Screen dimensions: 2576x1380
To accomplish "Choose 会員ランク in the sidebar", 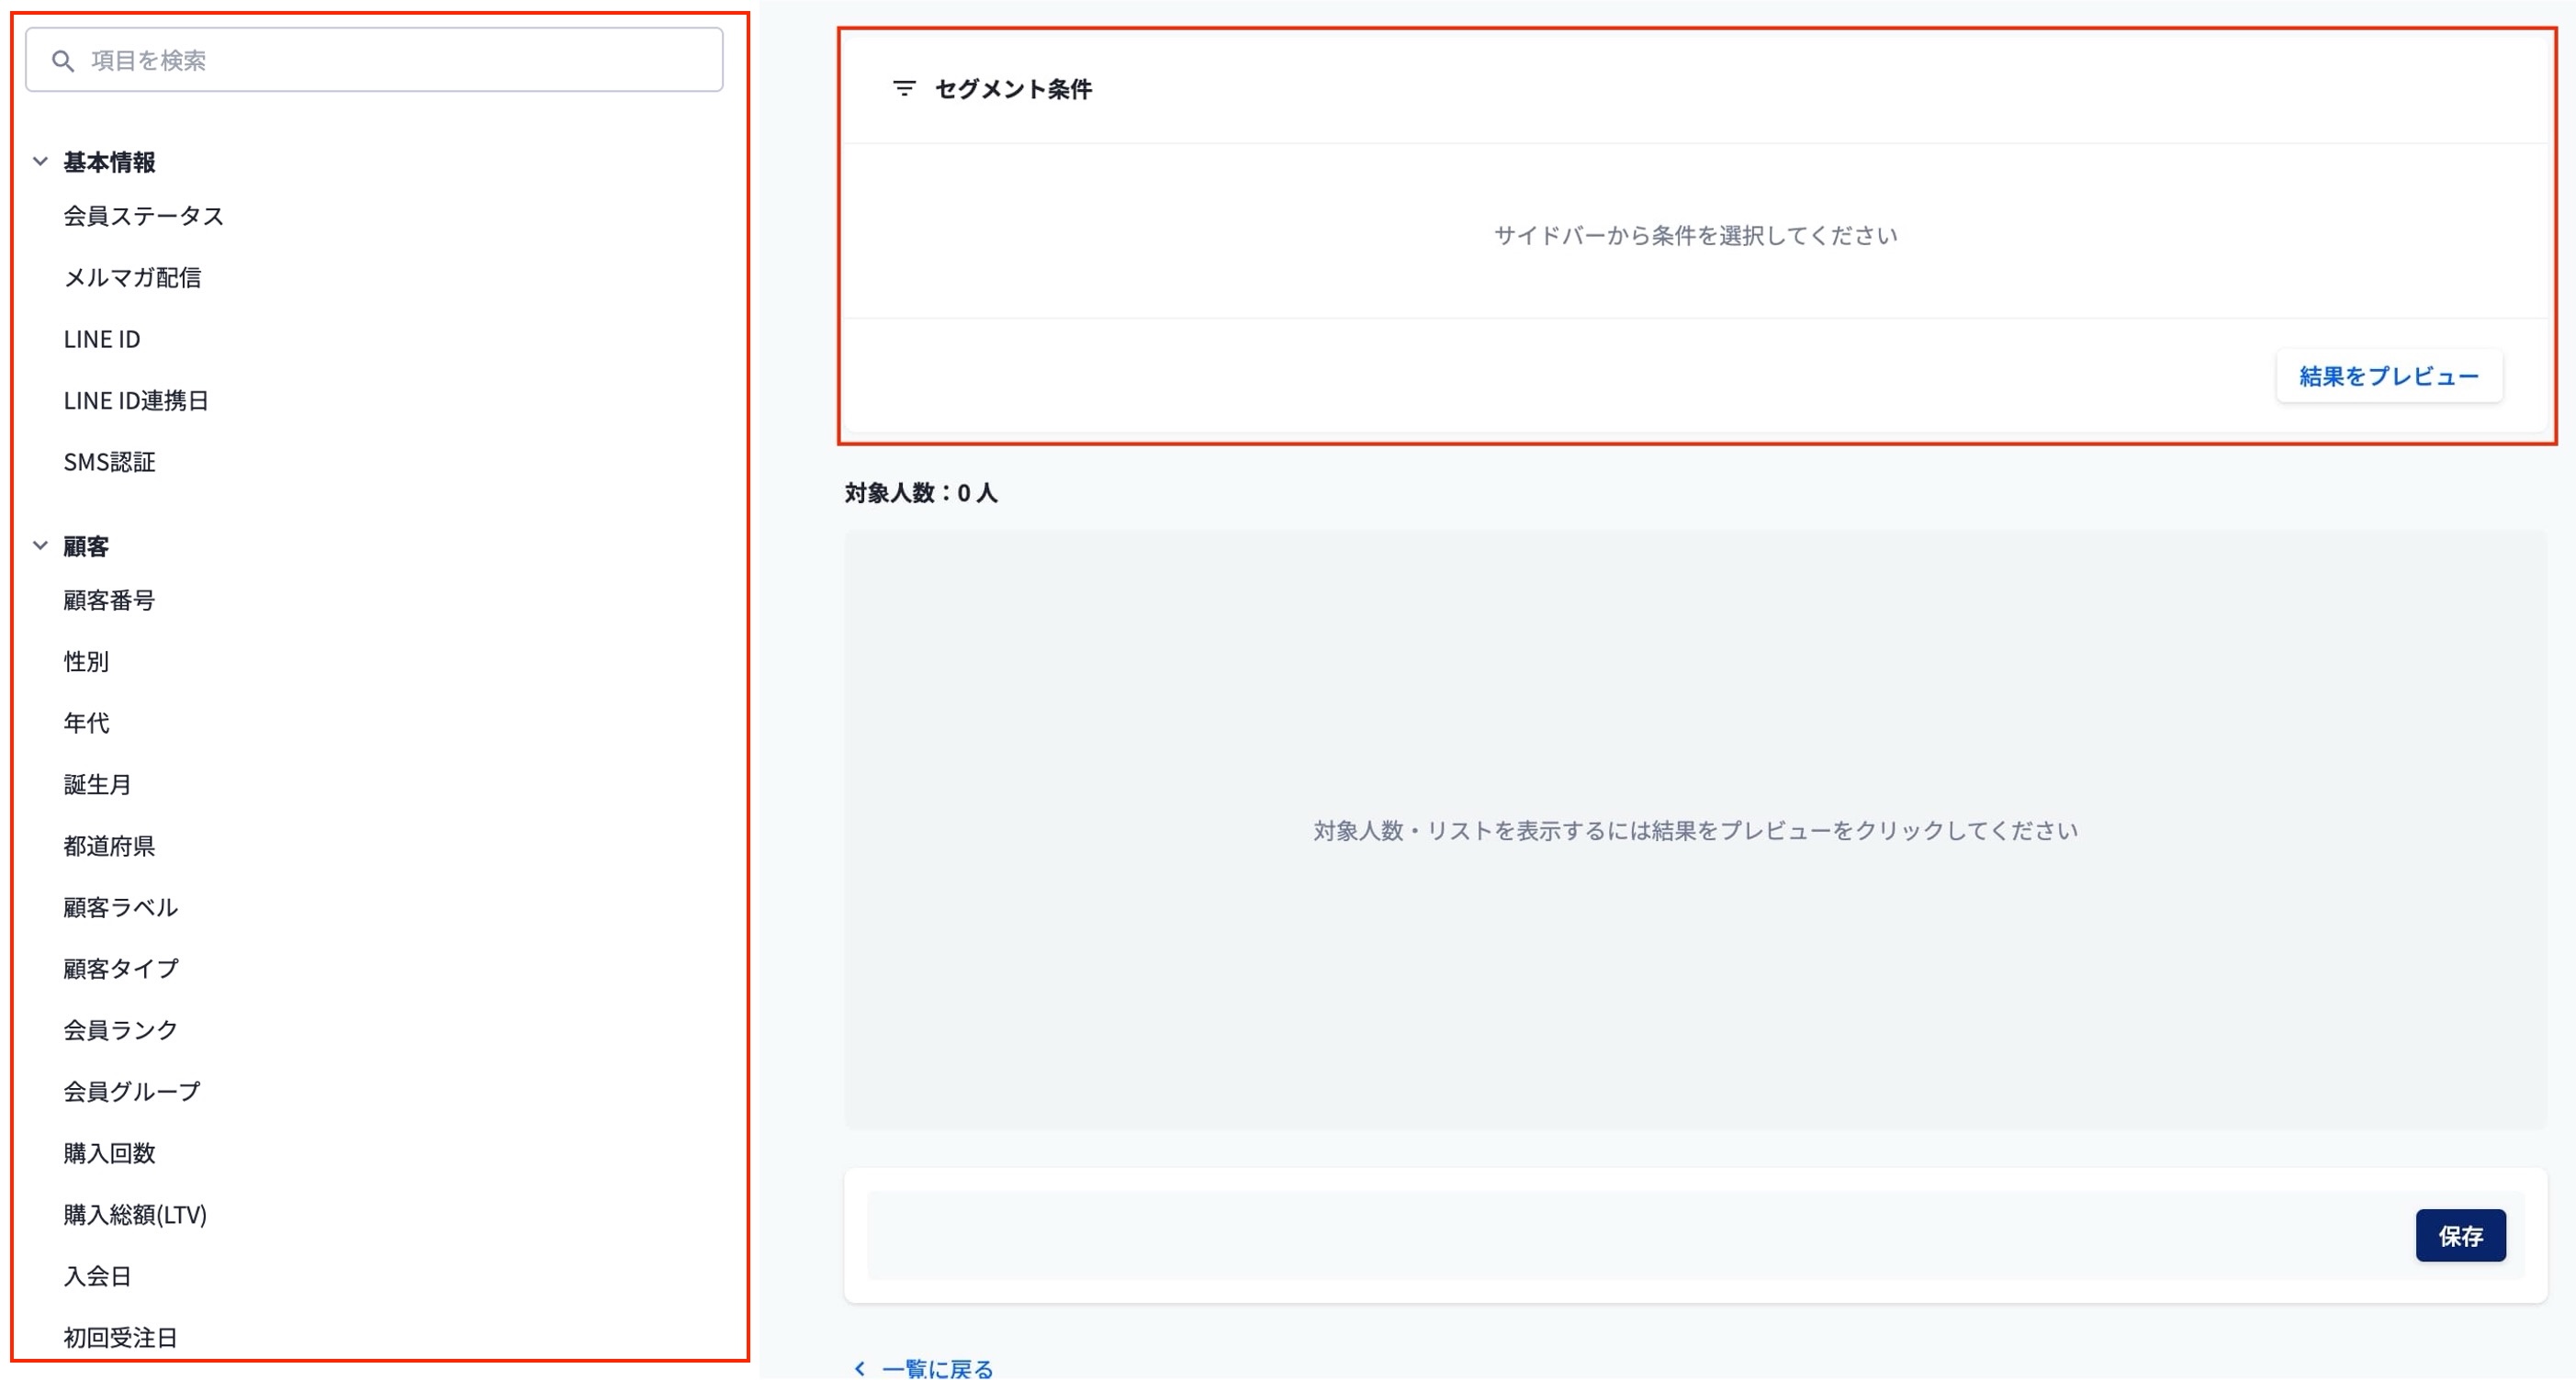I will click(x=120, y=1030).
